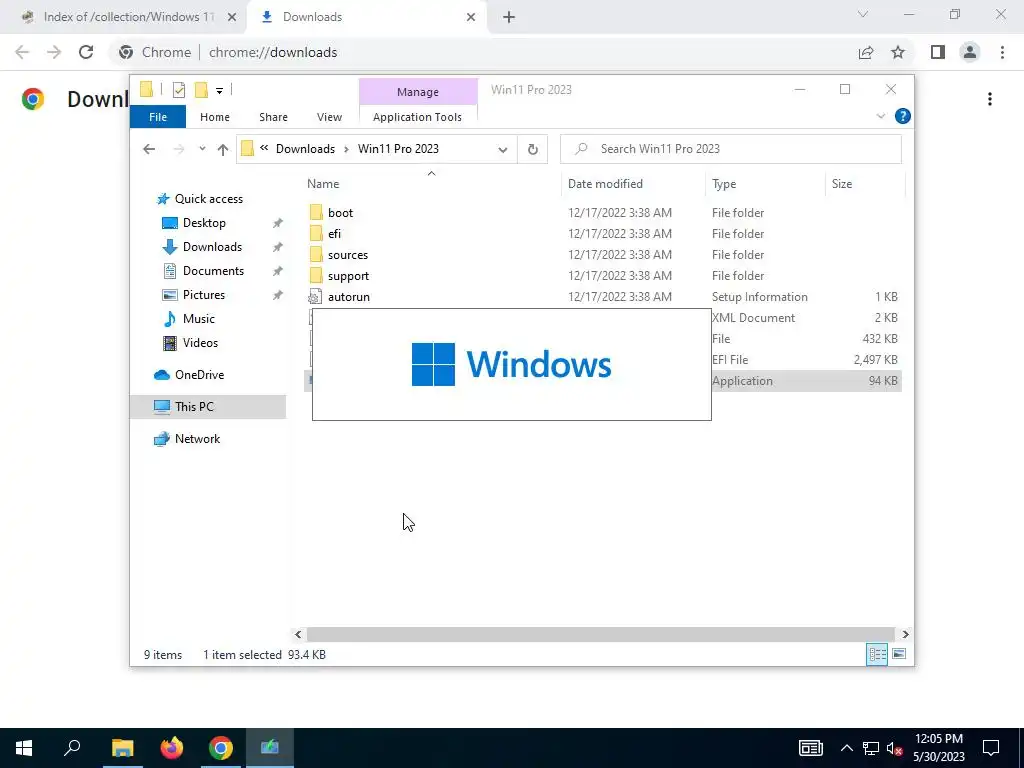Open the Application Tools tab

tap(417, 117)
